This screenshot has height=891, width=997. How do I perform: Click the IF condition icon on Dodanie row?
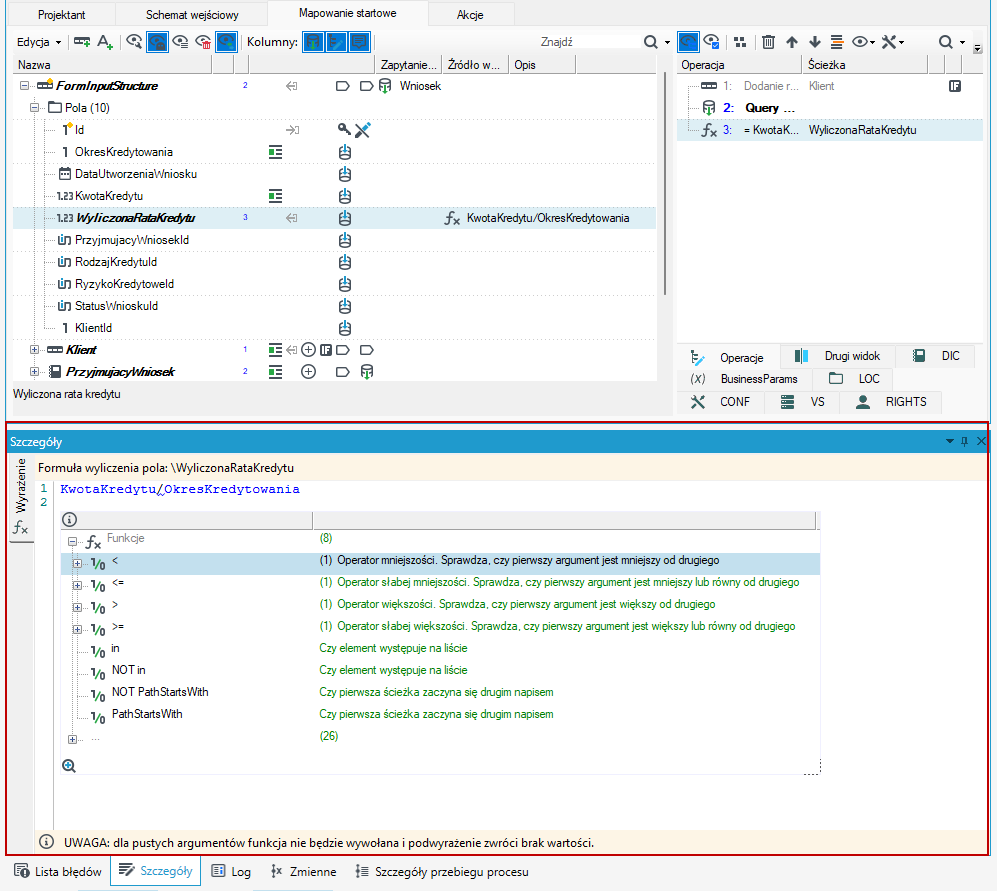coord(955,86)
